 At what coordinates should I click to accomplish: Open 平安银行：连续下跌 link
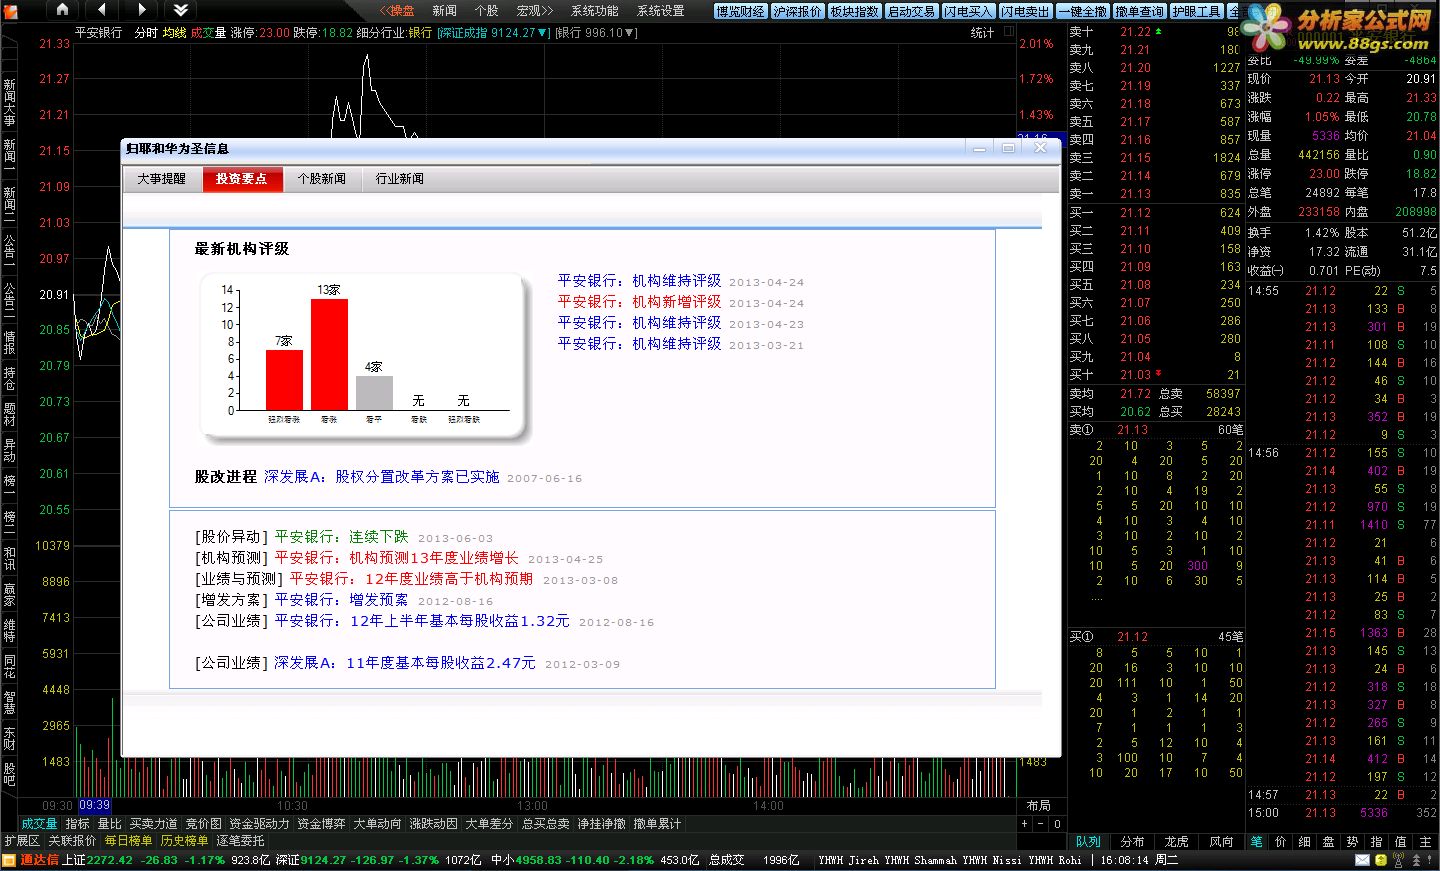341,537
